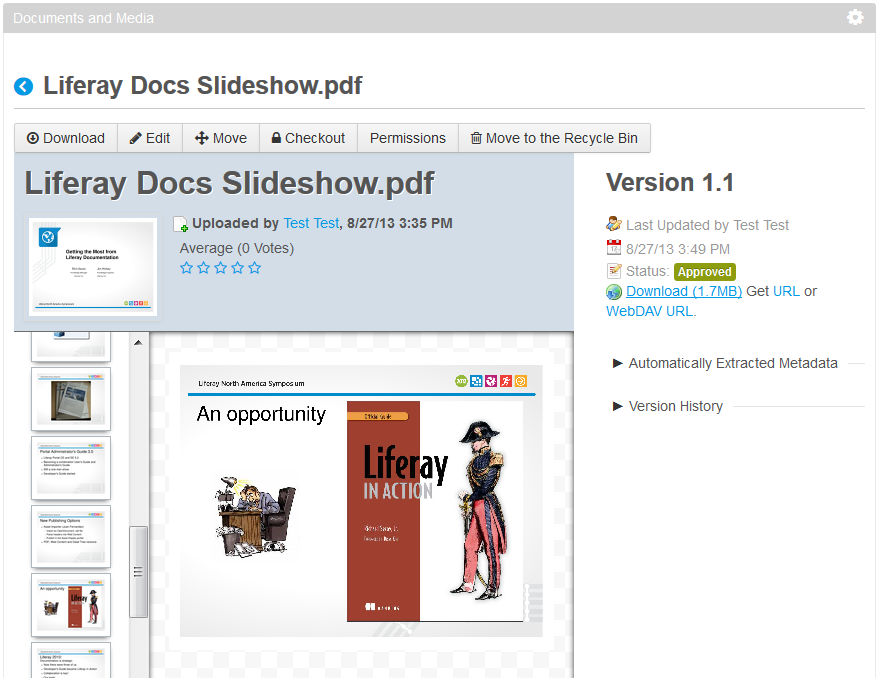The height and width of the screenshot is (678, 880).
Task: Select the New Publishing Options slide thumbnail
Action: (71, 537)
